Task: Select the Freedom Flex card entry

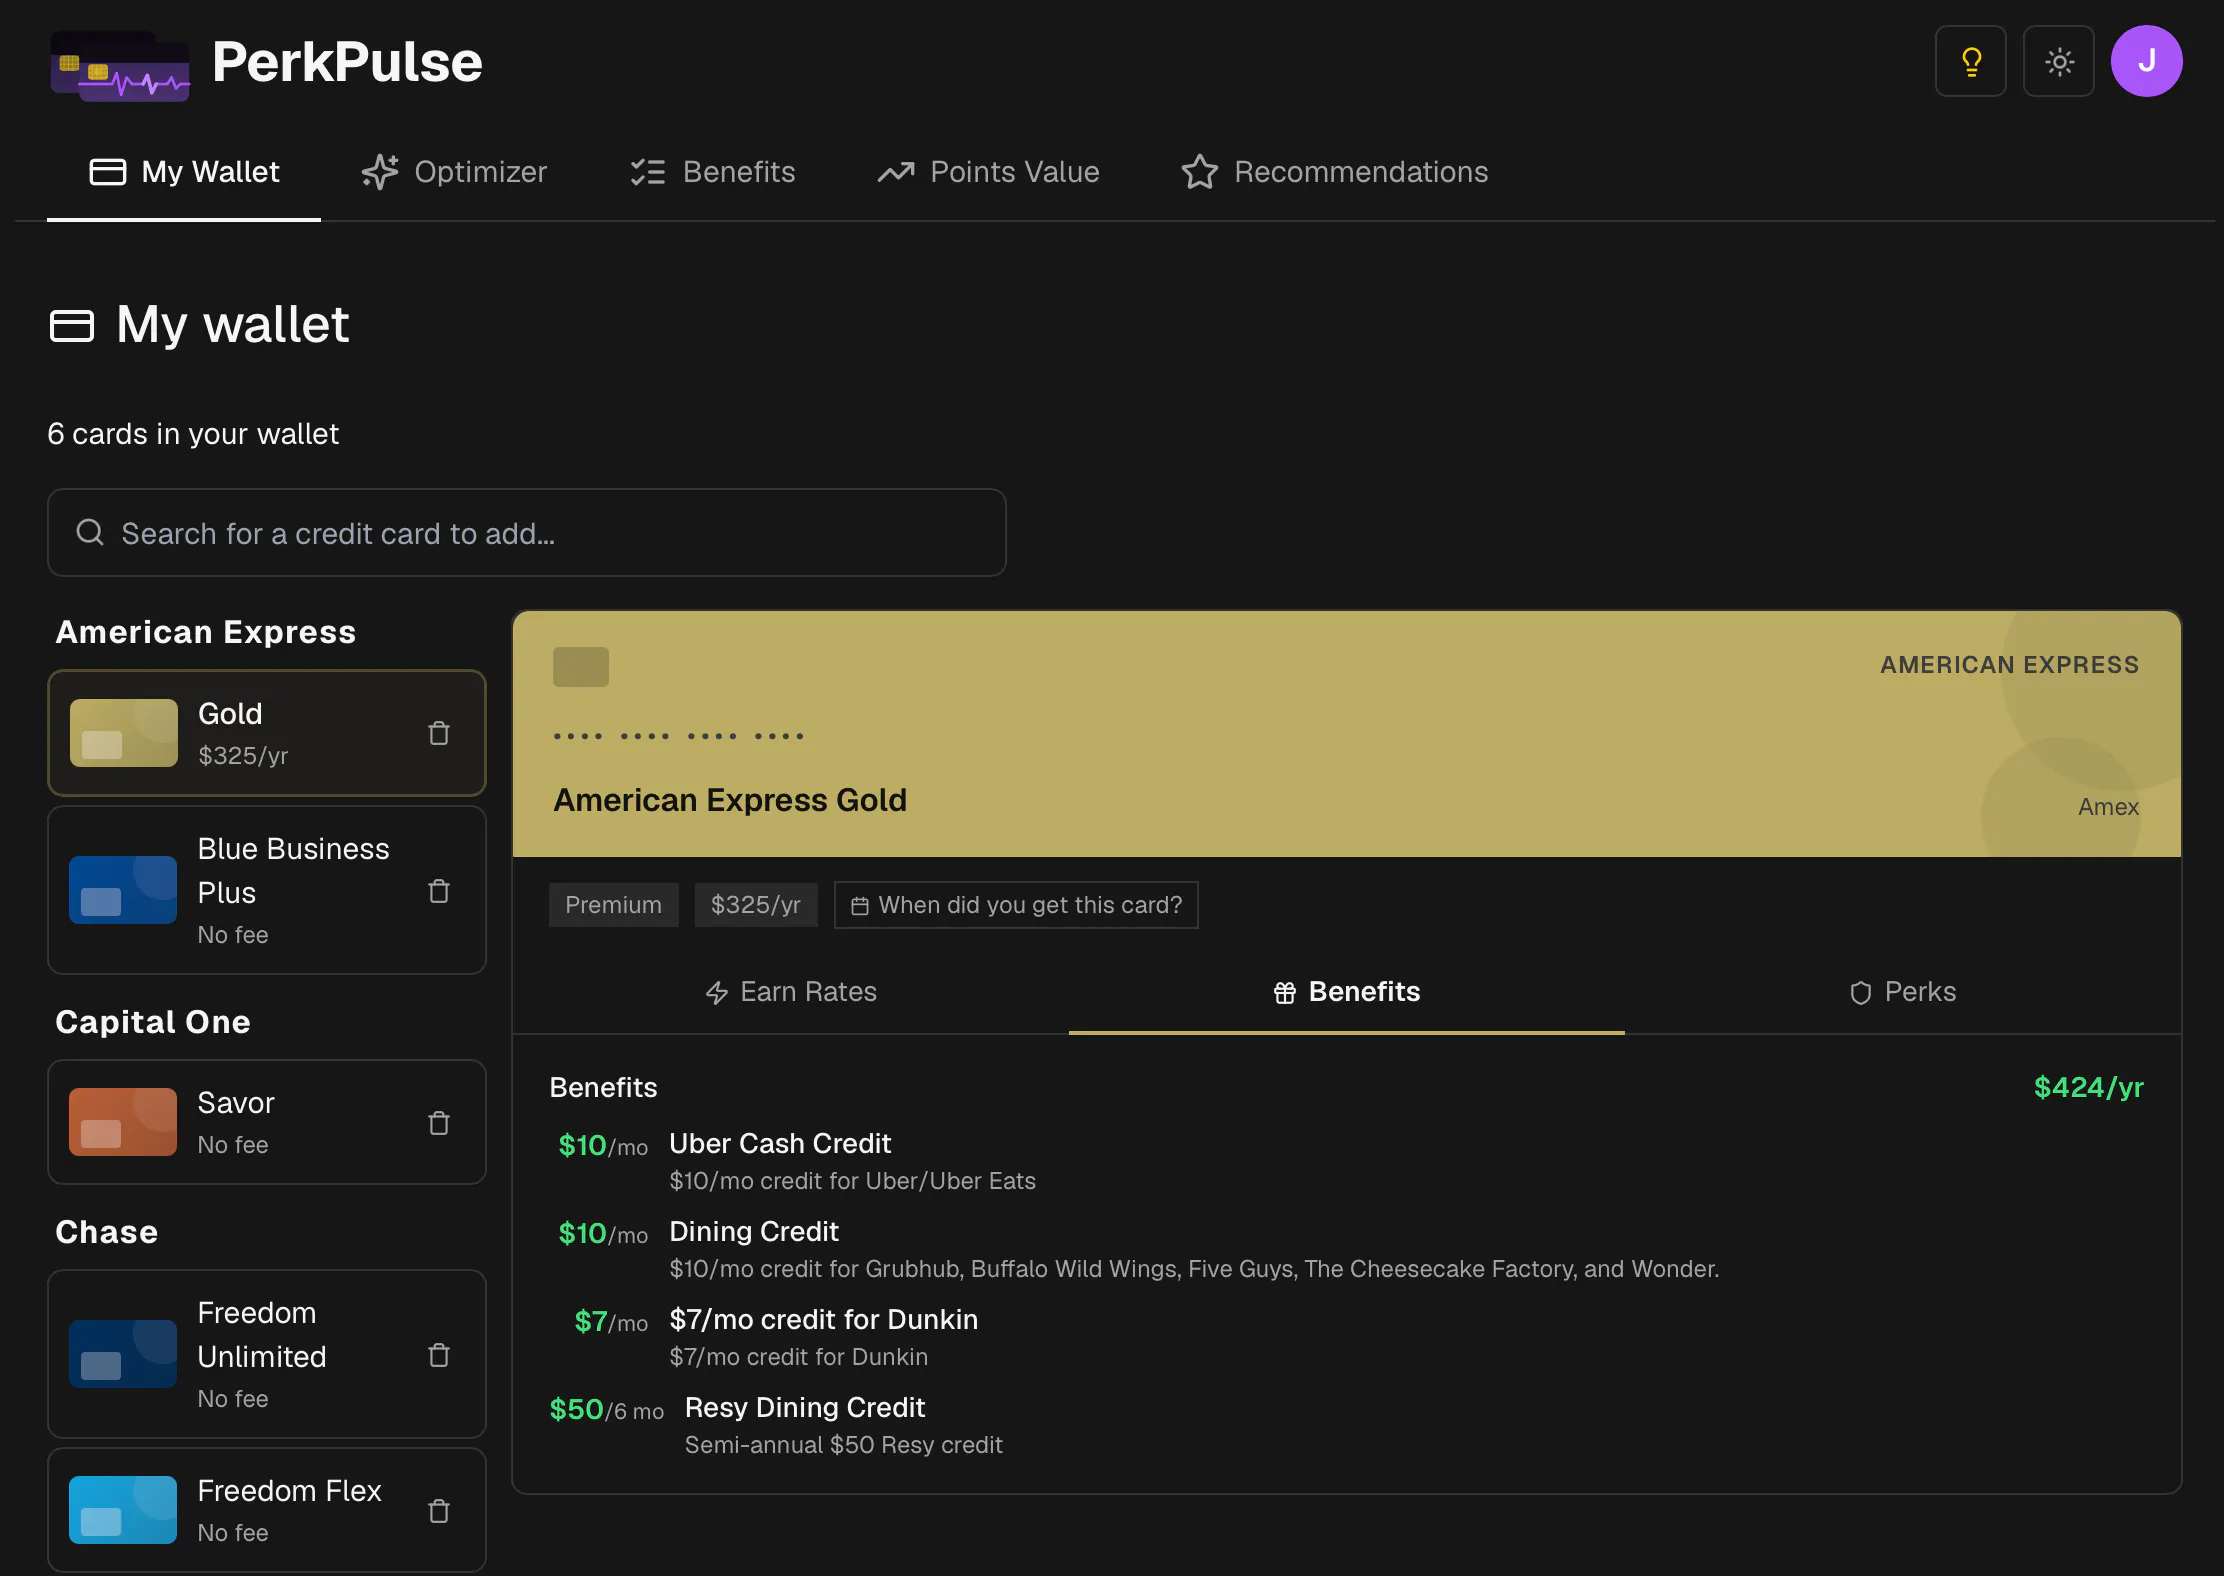Action: pos(267,1510)
